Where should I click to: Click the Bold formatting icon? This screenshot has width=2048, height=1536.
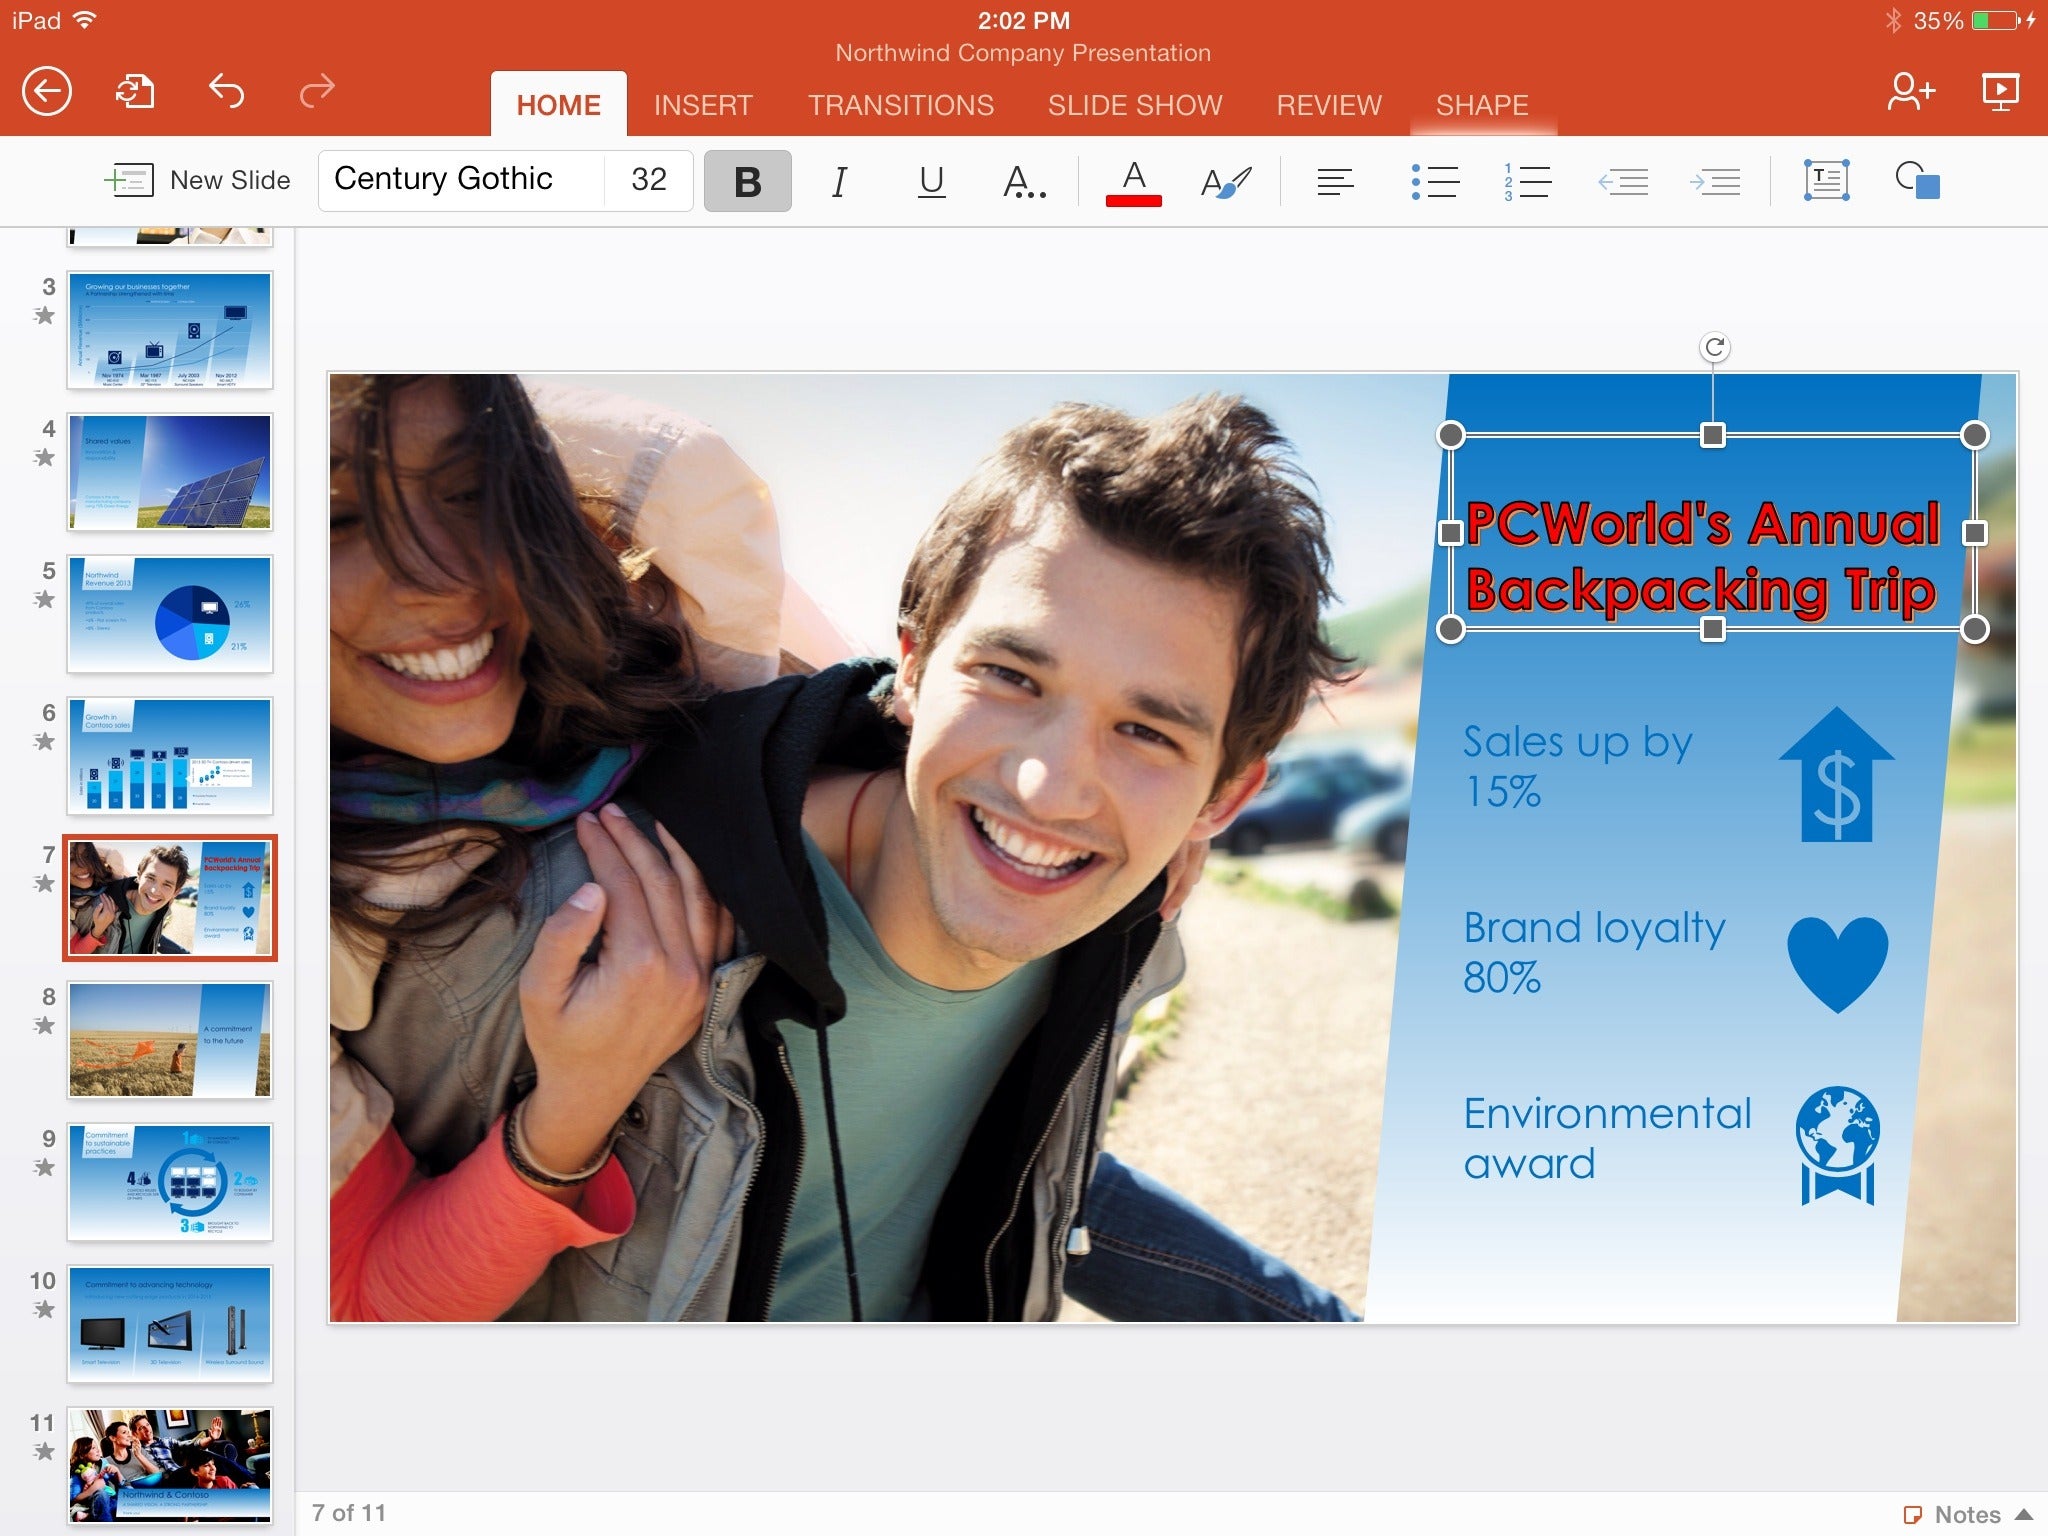pos(745,179)
